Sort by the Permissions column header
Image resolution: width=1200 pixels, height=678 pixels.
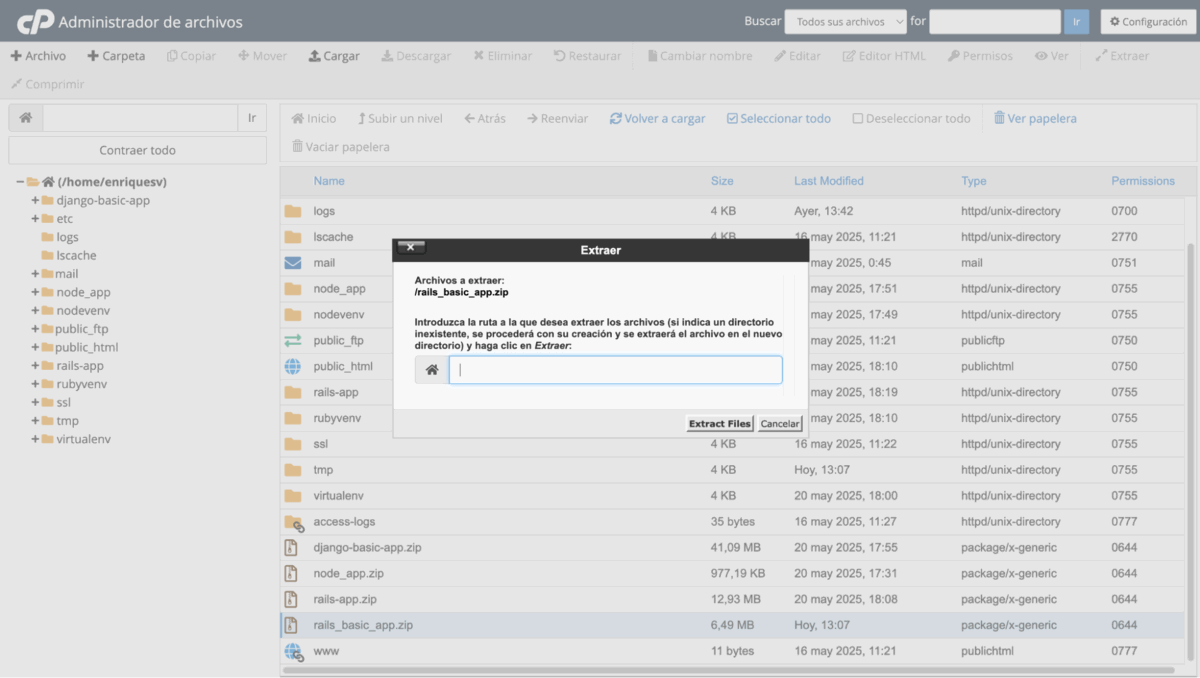[x=1143, y=181]
